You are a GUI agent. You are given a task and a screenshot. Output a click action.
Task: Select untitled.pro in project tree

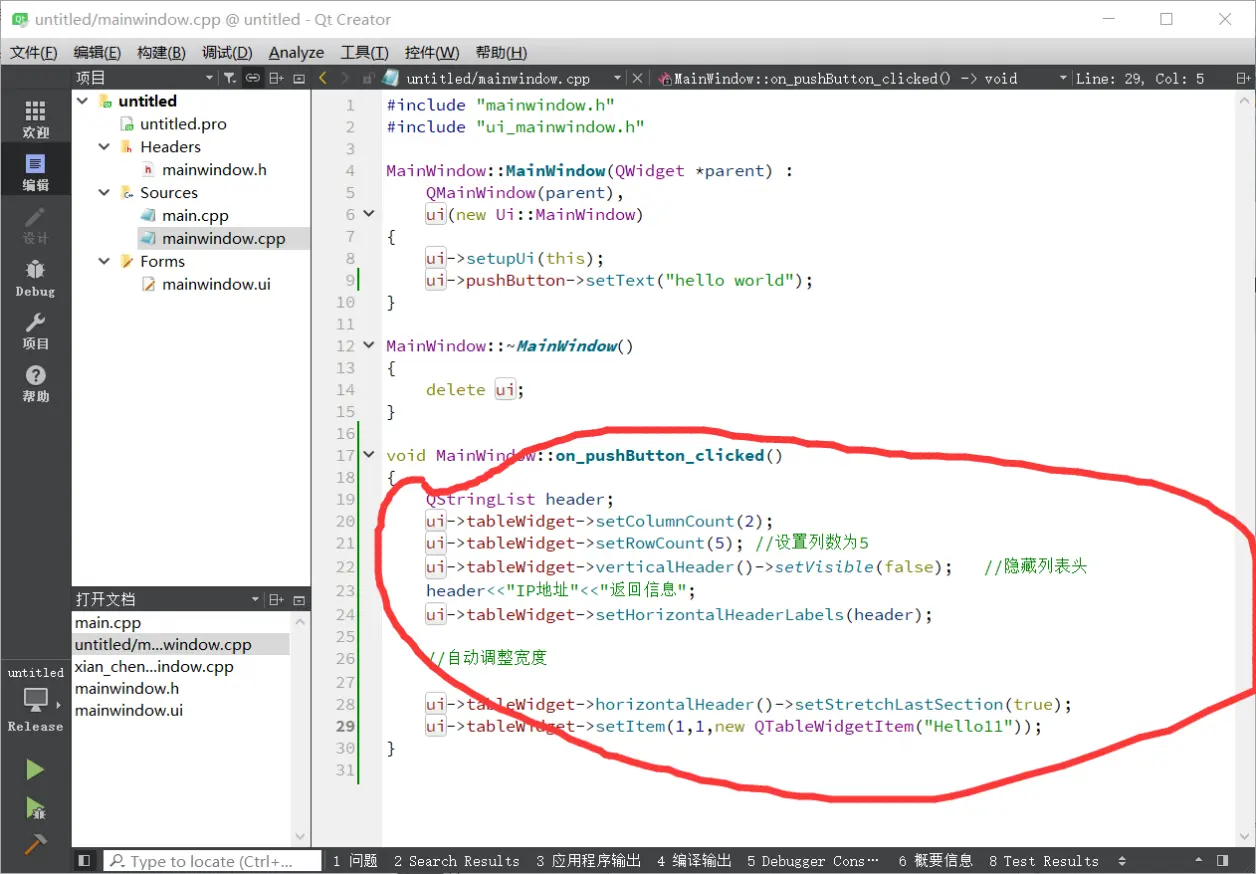[183, 124]
